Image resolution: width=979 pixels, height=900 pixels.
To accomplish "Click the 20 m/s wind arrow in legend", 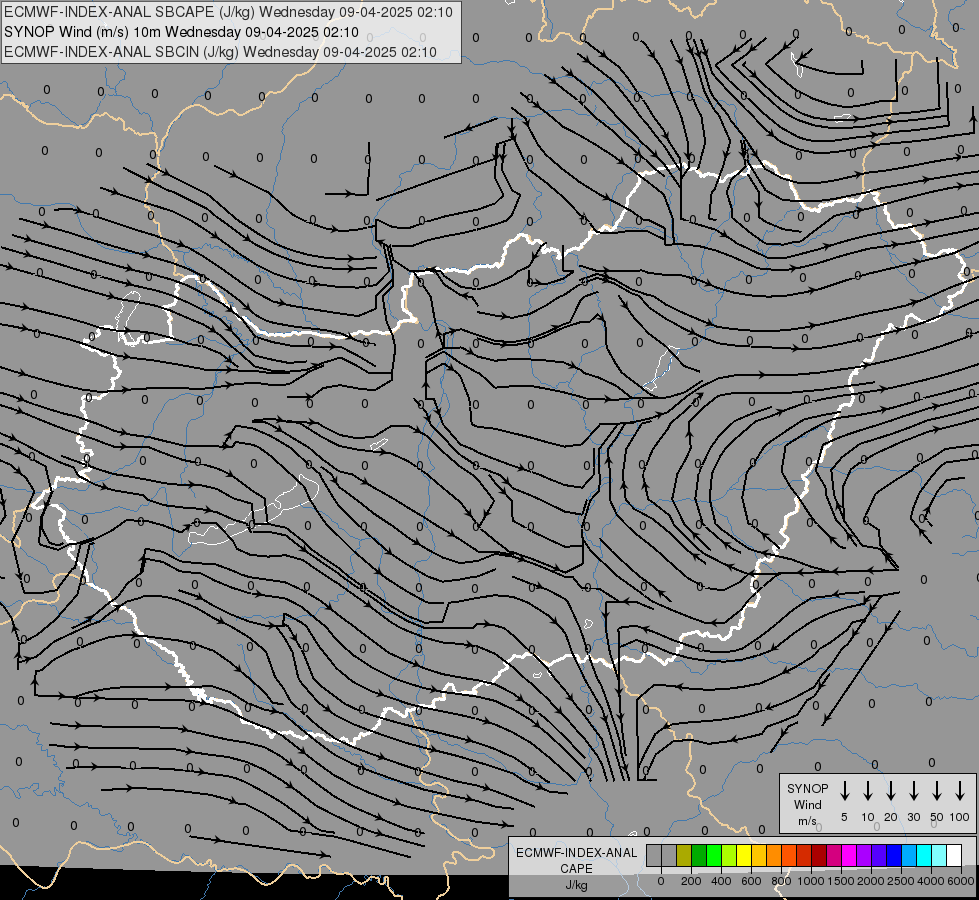I will 891,791.
